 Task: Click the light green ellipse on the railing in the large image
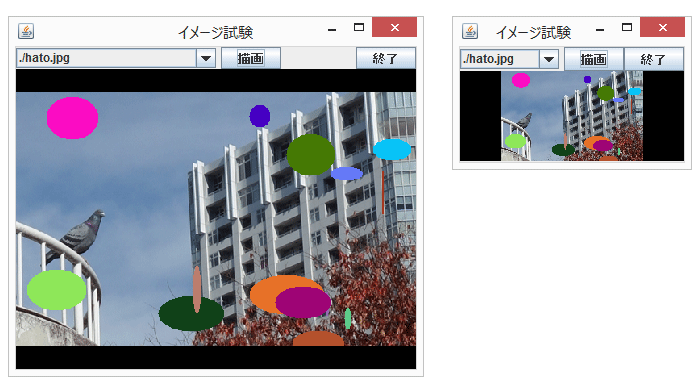tap(56, 290)
